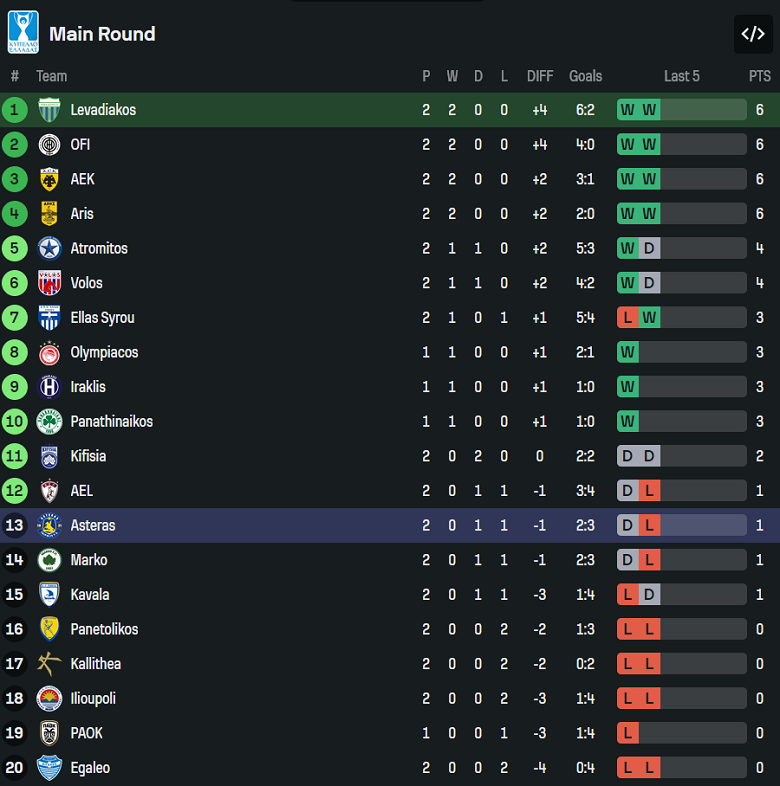Image resolution: width=780 pixels, height=786 pixels.
Task: Click the DIFF column header
Action: [540, 76]
